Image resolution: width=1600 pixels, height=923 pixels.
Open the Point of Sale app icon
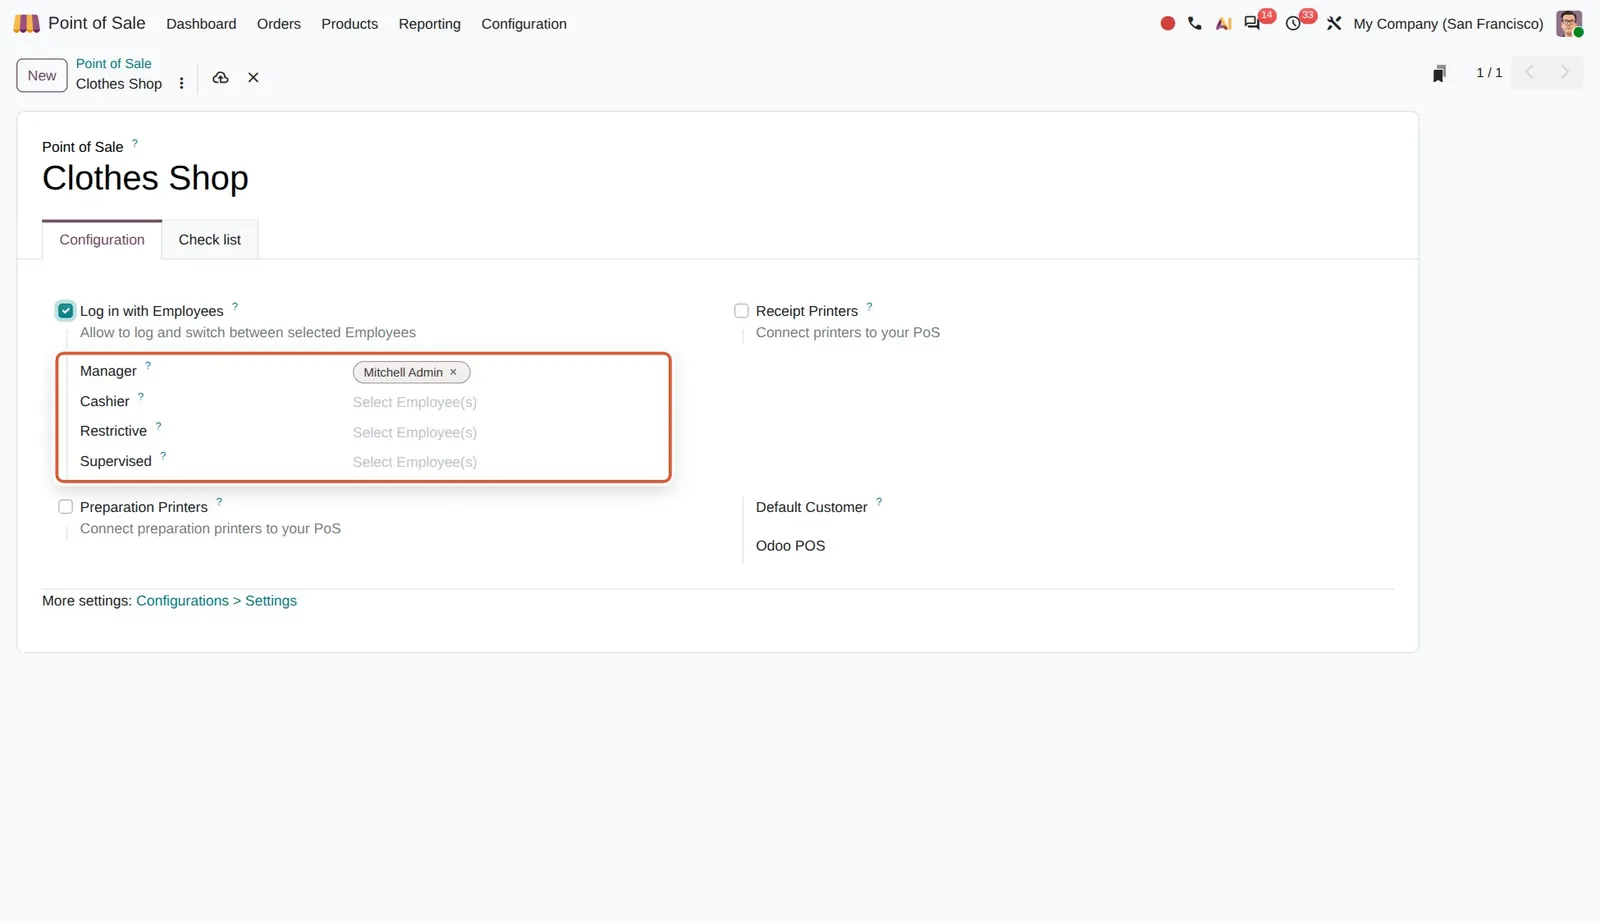(26, 23)
